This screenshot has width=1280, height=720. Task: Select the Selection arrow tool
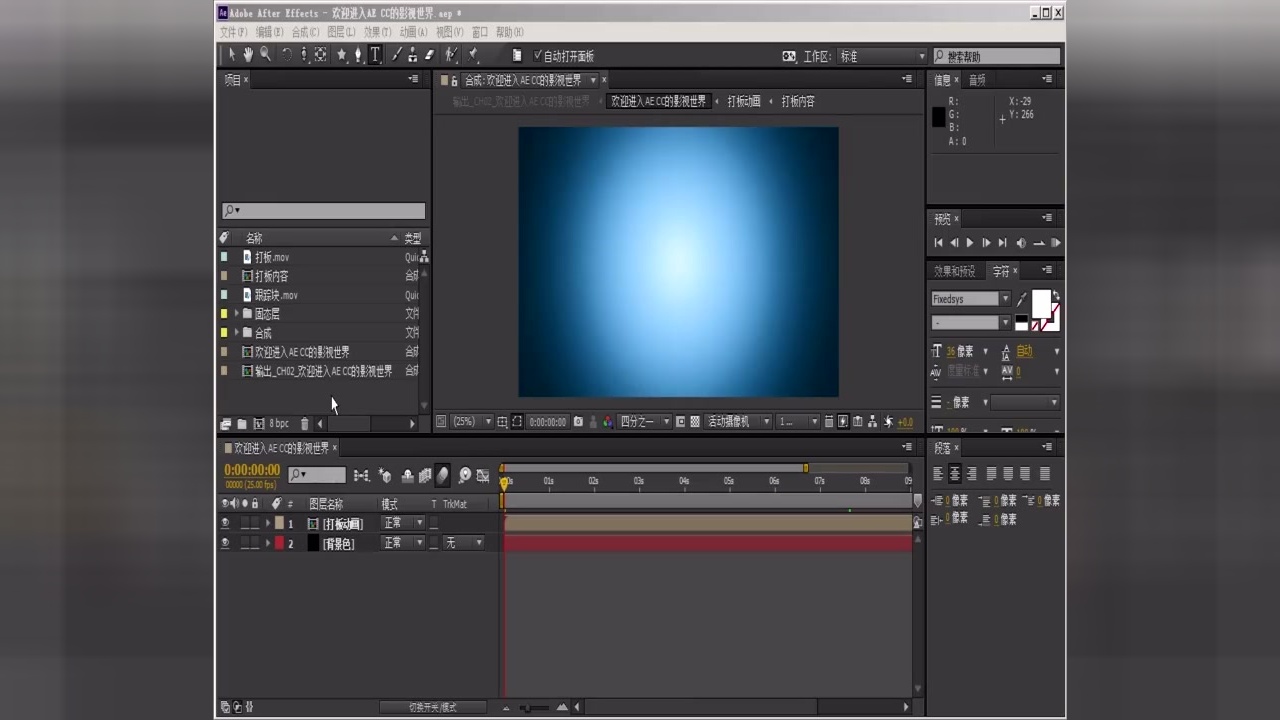click(x=232, y=55)
